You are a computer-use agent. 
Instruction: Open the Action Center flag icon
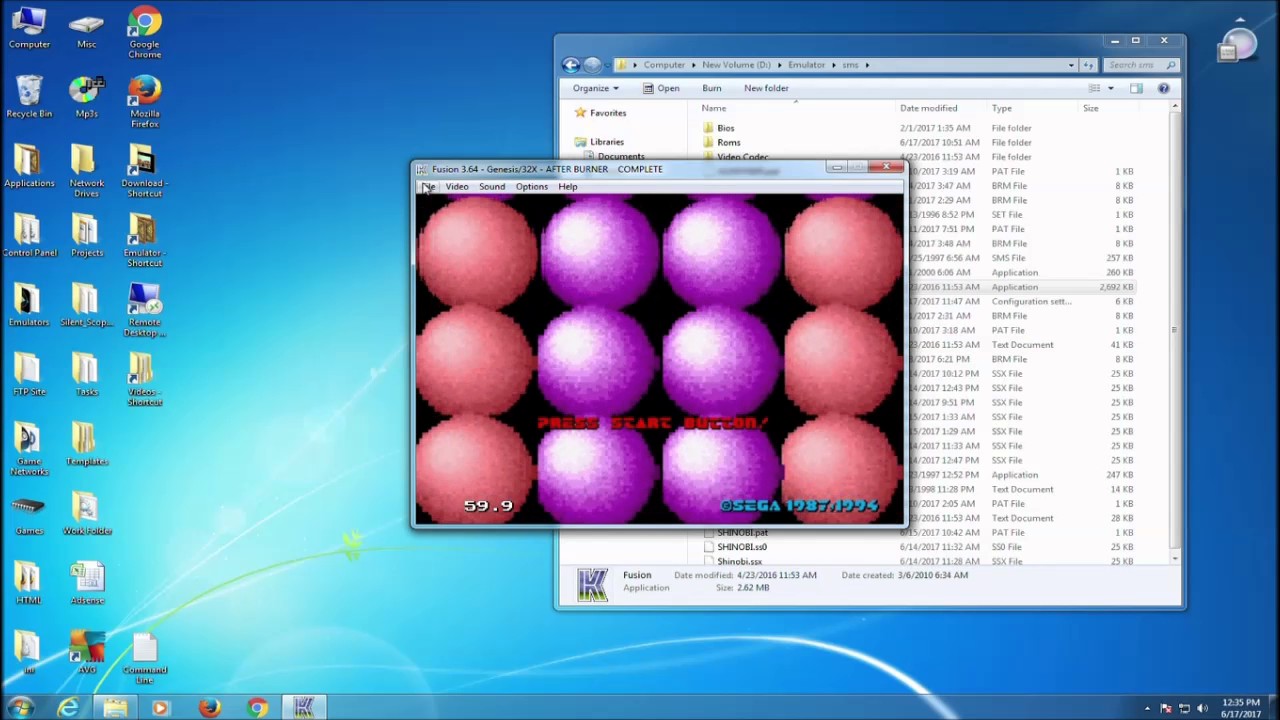point(1166,709)
